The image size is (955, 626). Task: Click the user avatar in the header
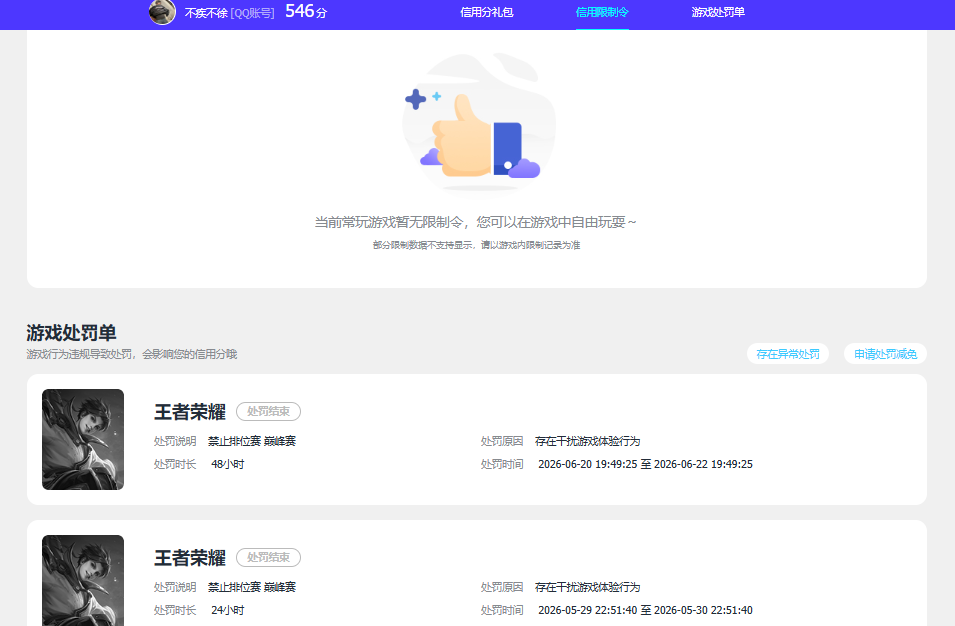(162, 12)
